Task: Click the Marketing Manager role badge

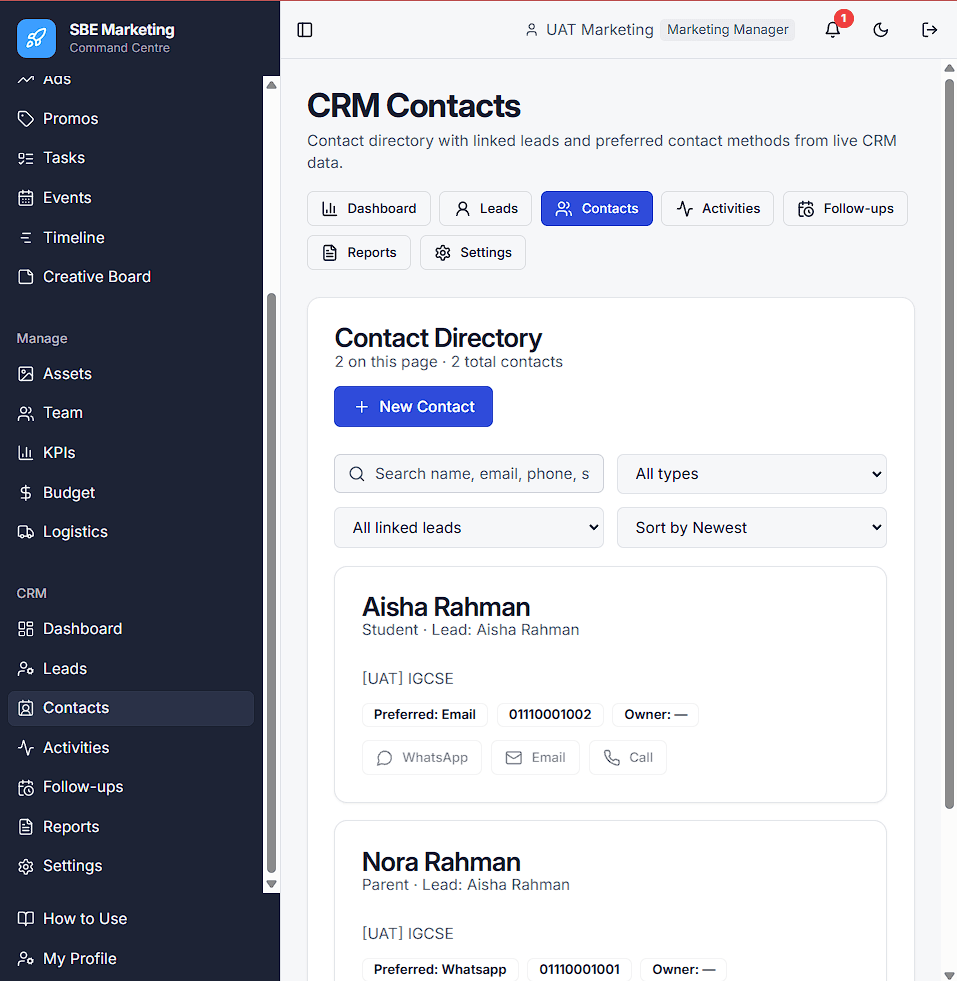Action: [727, 29]
